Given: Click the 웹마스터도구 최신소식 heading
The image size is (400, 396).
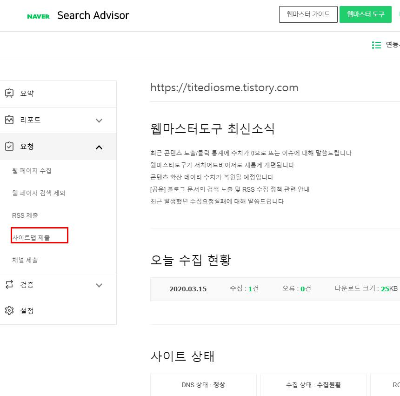Looking at the screenshot, I should tap(213, 129).
